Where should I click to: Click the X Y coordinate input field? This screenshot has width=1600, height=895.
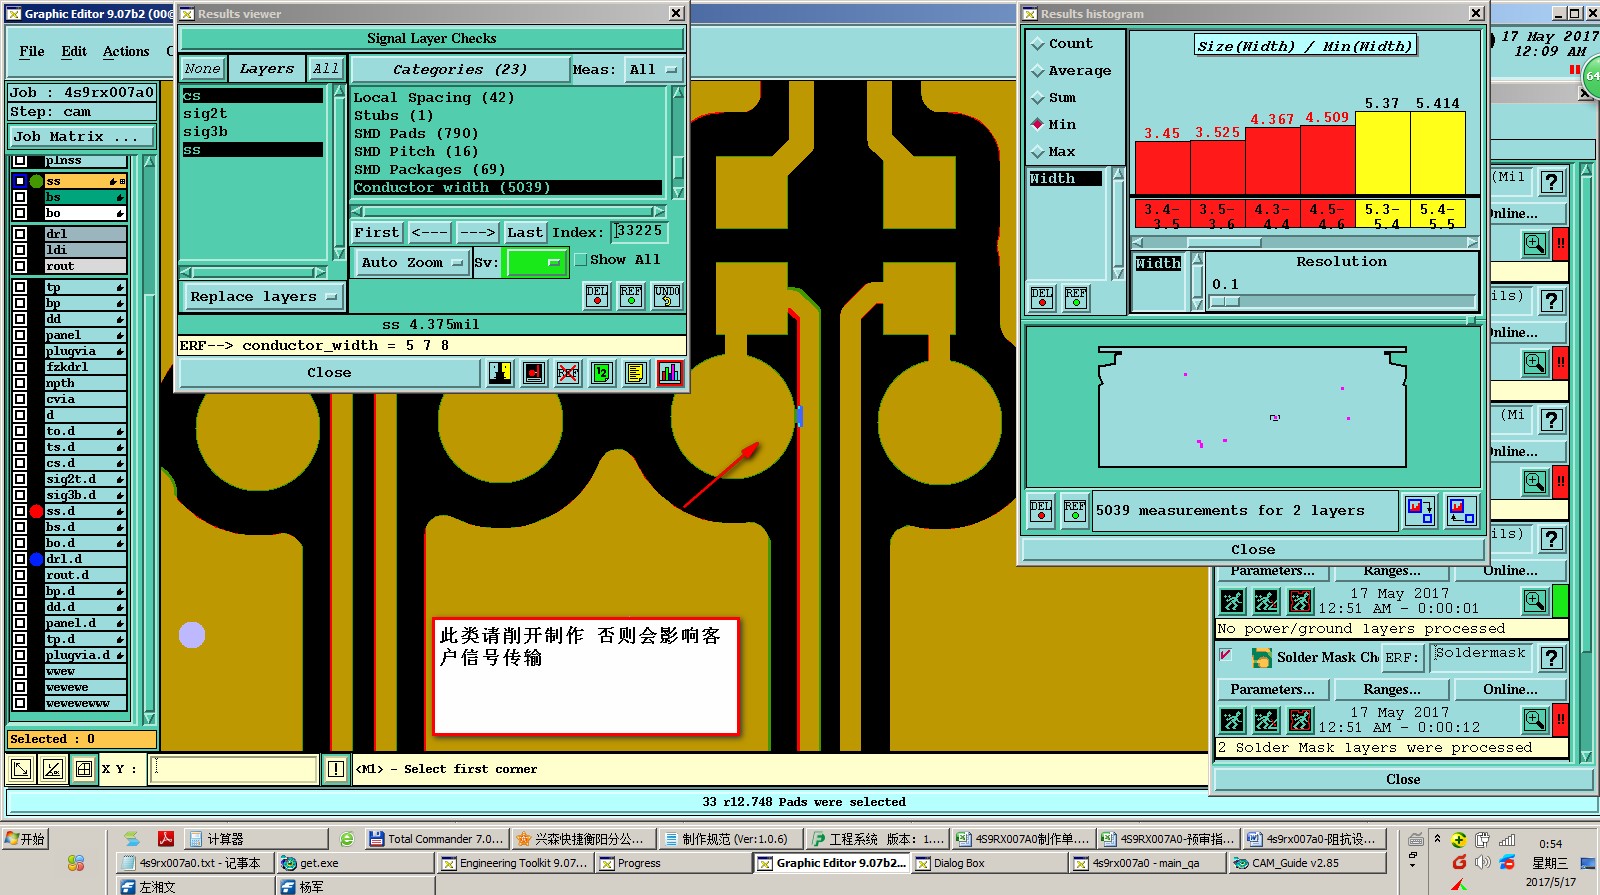pos(234,769)
